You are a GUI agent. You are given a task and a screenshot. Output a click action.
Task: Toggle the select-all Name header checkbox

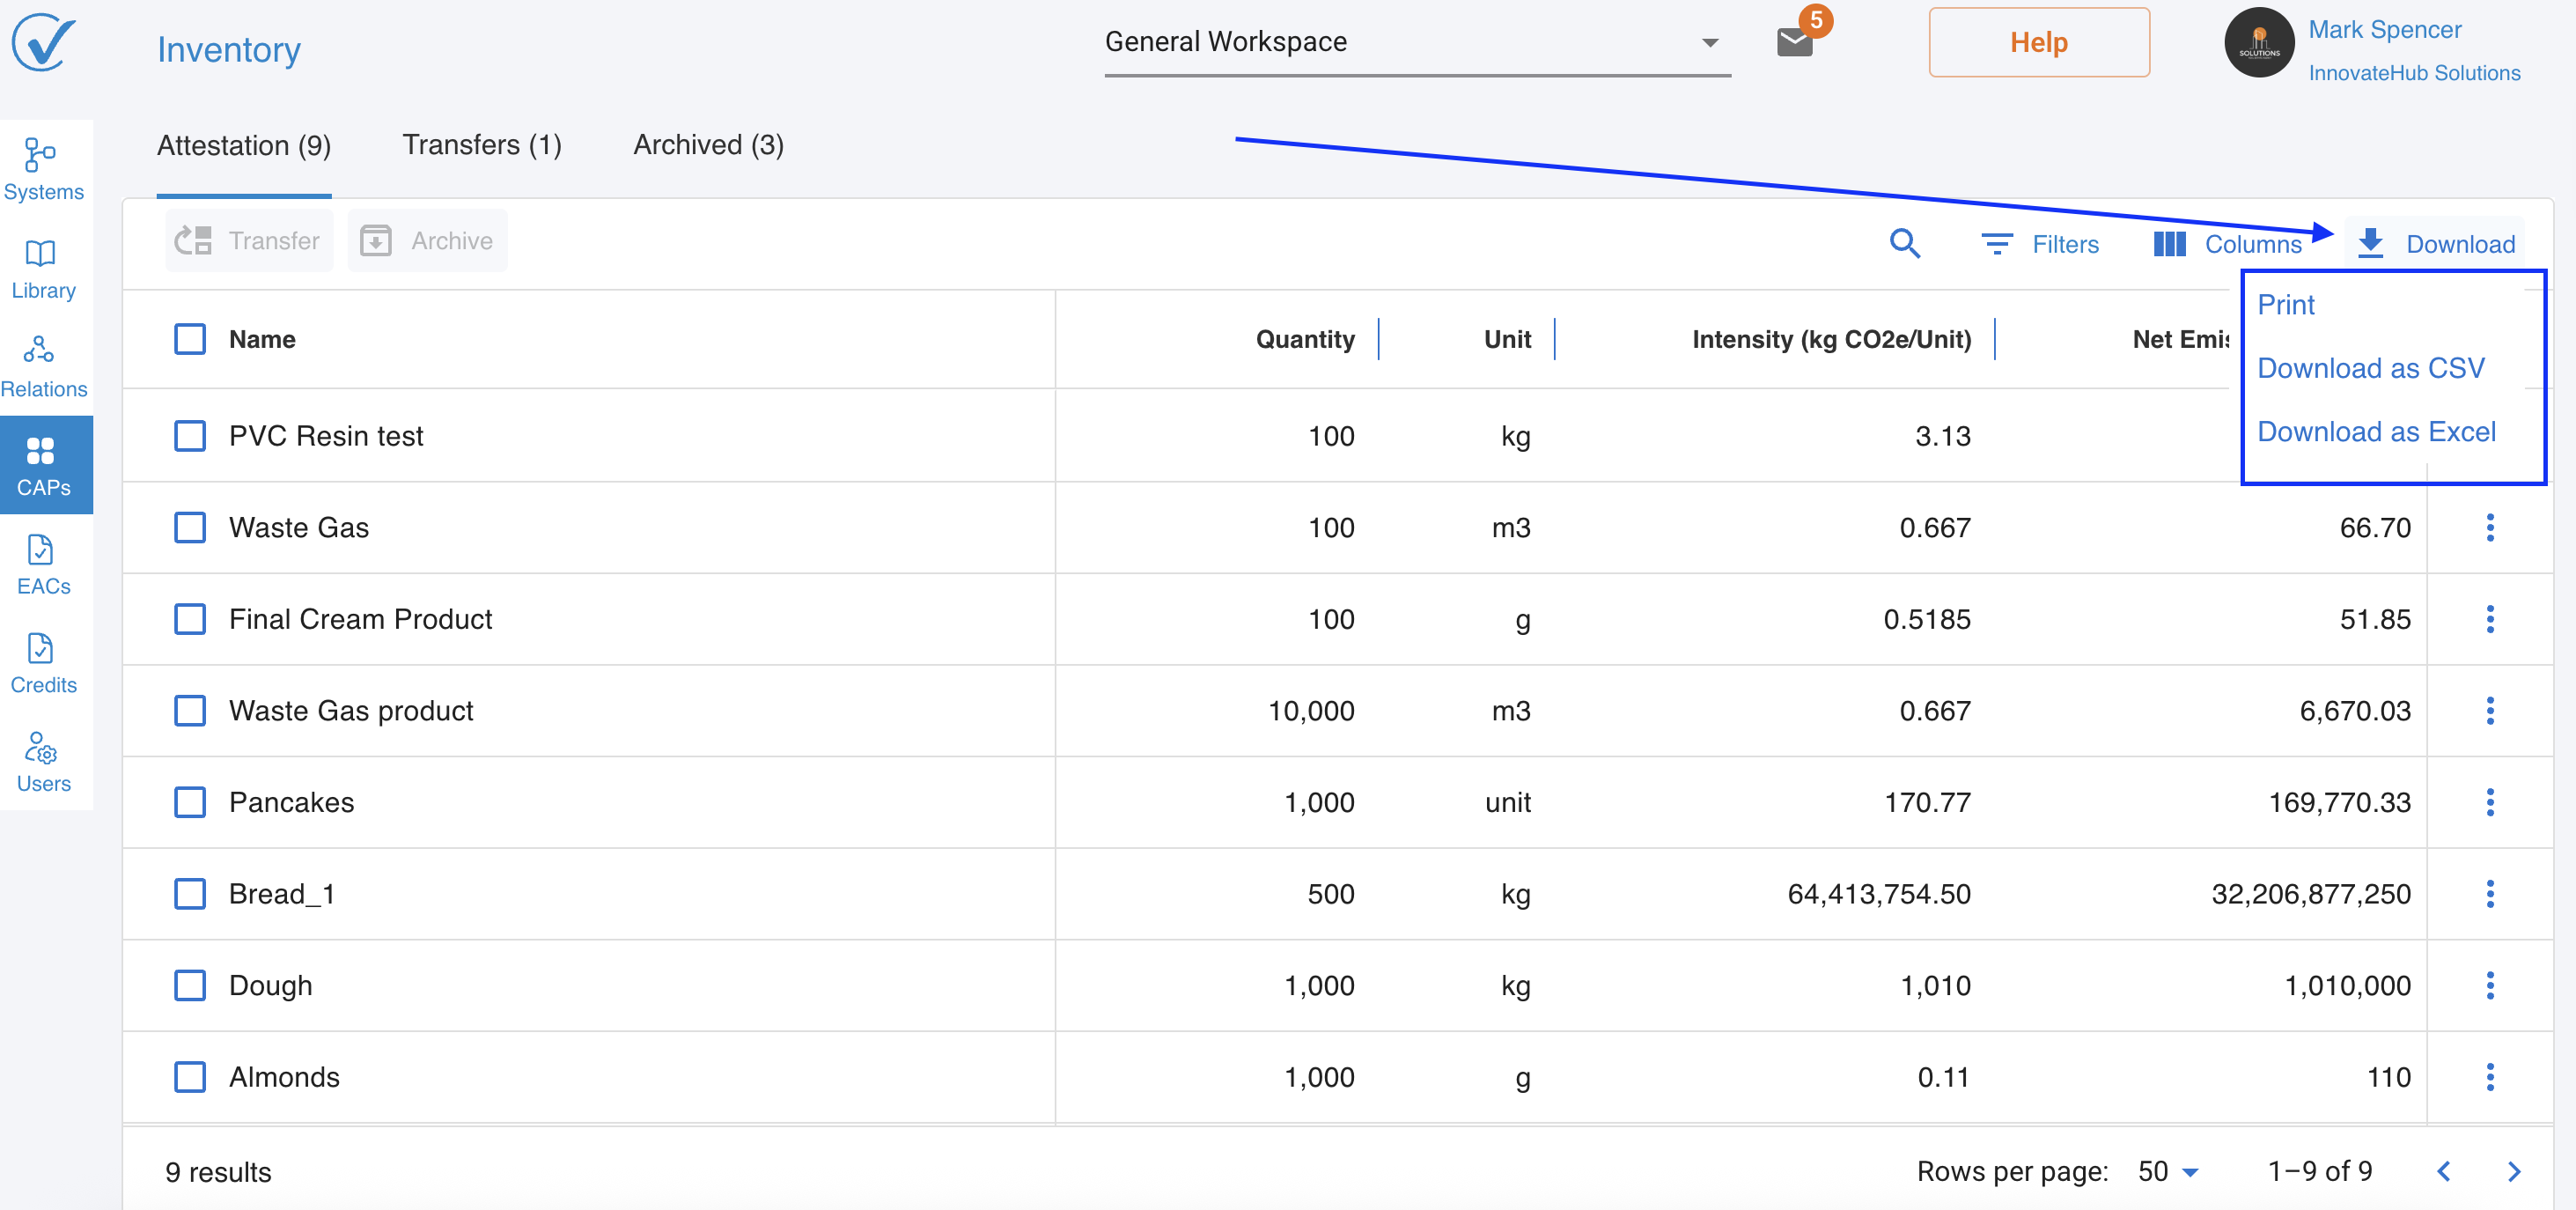pyautogui.click(x=190, y=339)
